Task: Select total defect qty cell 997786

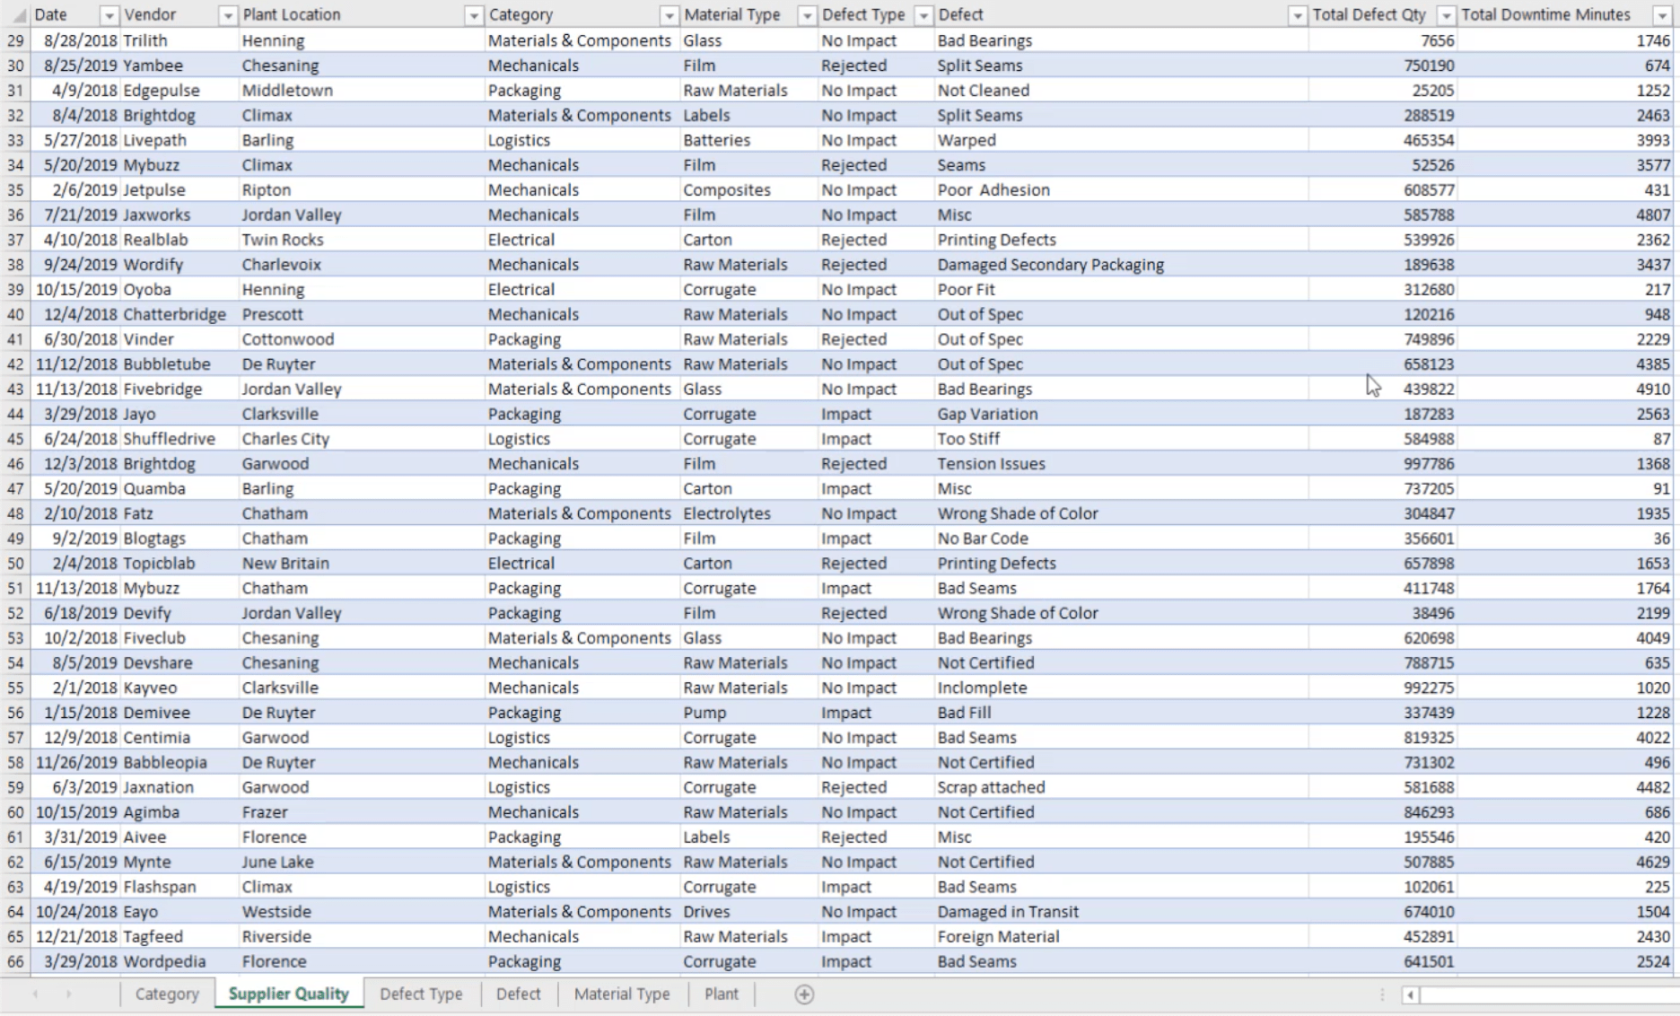Action: [1382, 464]
